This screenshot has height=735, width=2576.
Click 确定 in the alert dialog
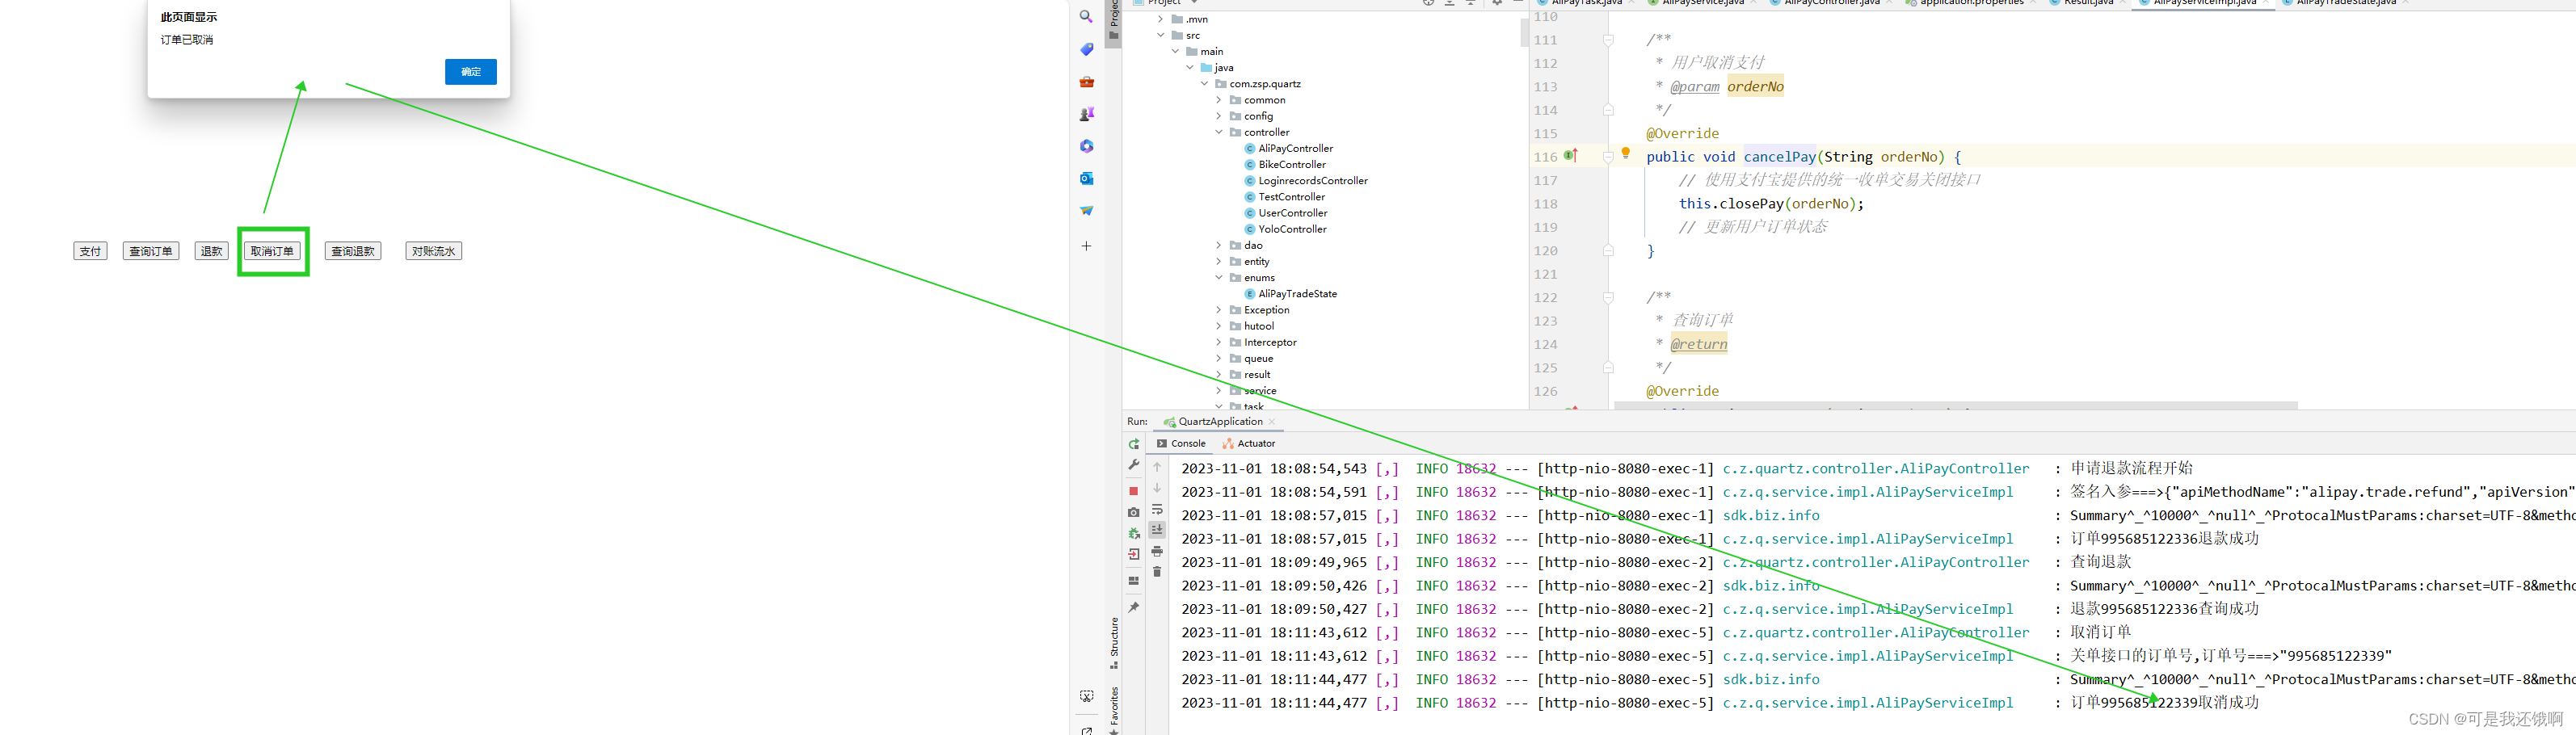(x=471, y=72)
